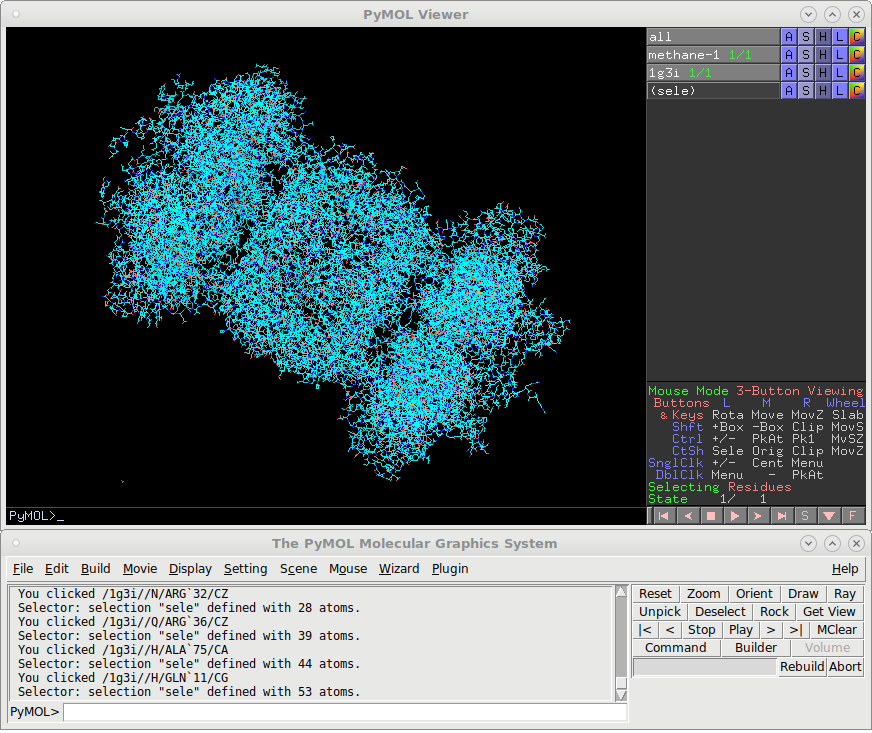Open the File menu
The width and height of the screenshot is (872, 733).
pyautogui.click(x=23, y=568)
